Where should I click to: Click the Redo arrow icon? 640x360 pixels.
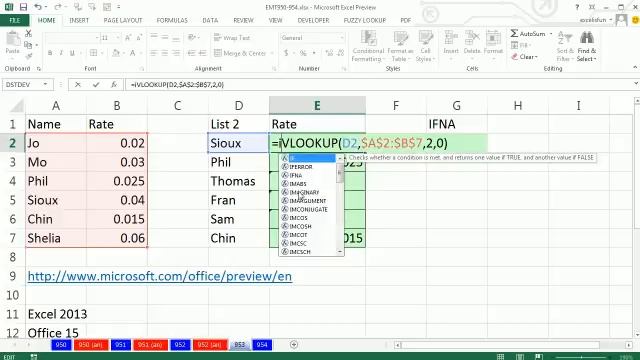(x=57, y=7)
